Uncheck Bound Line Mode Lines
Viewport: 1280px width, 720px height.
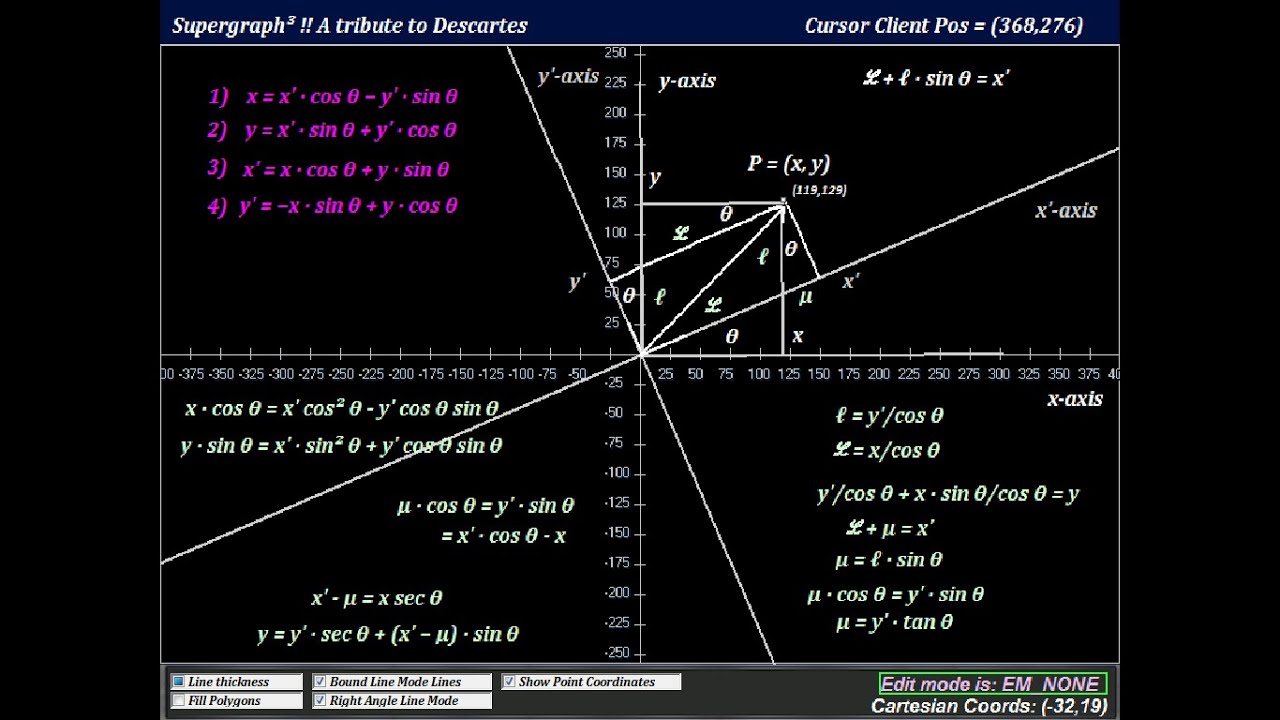tap(320, 682)
